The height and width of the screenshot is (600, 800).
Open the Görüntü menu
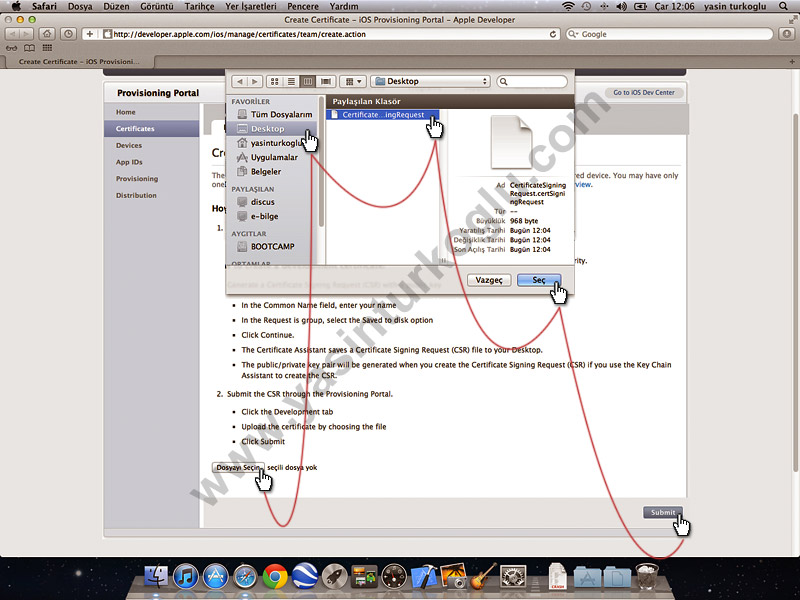[x=157, y=6]
